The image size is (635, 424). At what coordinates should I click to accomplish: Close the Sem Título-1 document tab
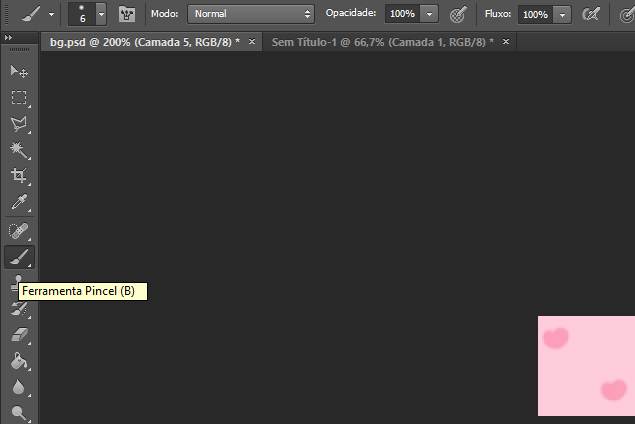506,41
